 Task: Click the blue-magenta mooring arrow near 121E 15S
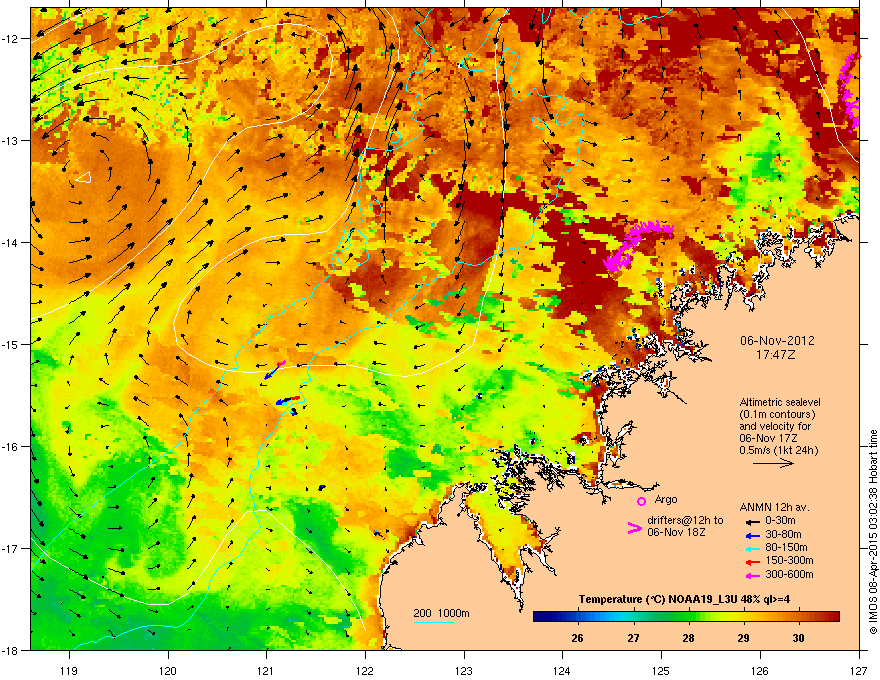pyautogui.click(x=274, y=370)
